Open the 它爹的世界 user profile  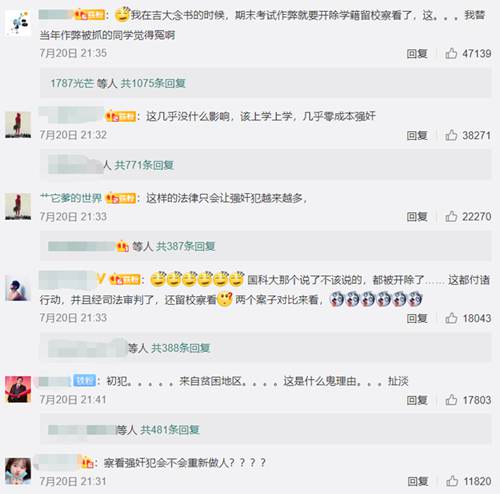tap(71, 198)
